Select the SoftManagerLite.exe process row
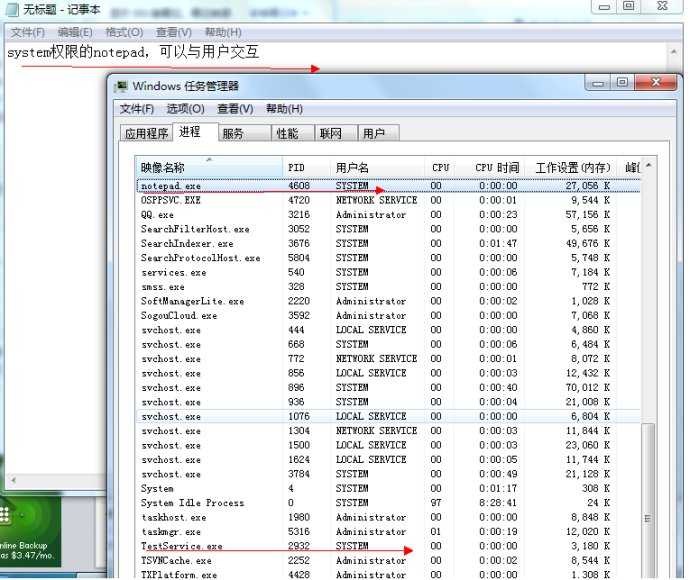Screen dimensions: 690x580 pos(388,301)
